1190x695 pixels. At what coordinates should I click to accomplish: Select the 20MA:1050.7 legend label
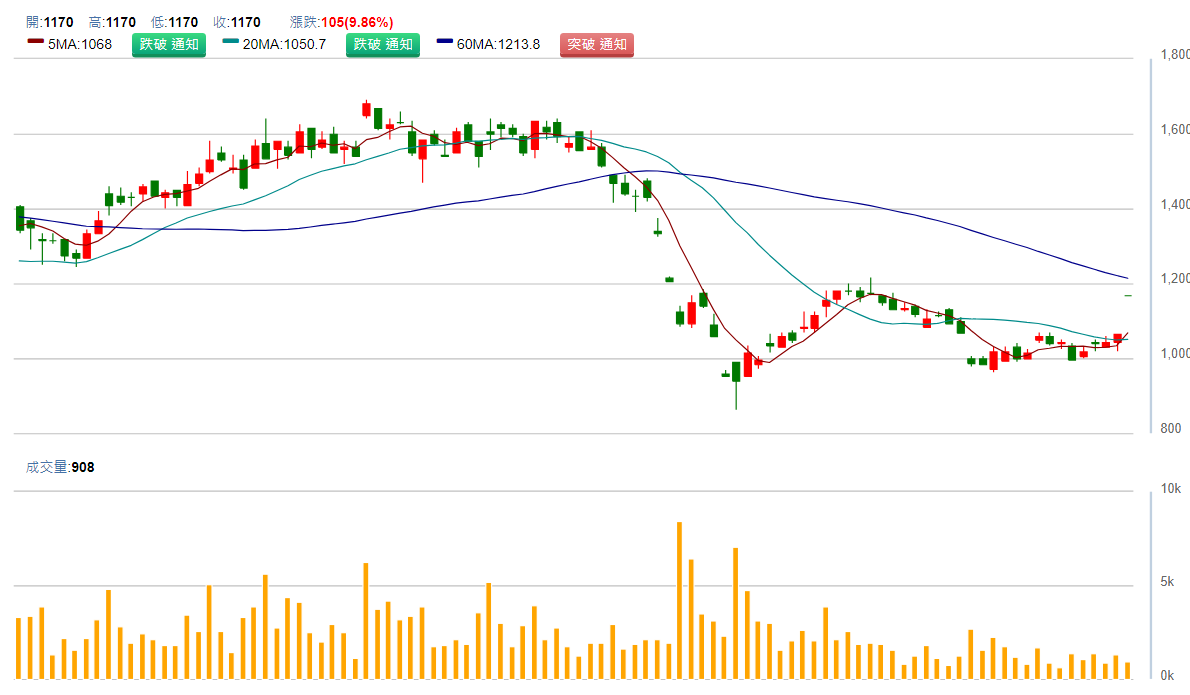284,44
